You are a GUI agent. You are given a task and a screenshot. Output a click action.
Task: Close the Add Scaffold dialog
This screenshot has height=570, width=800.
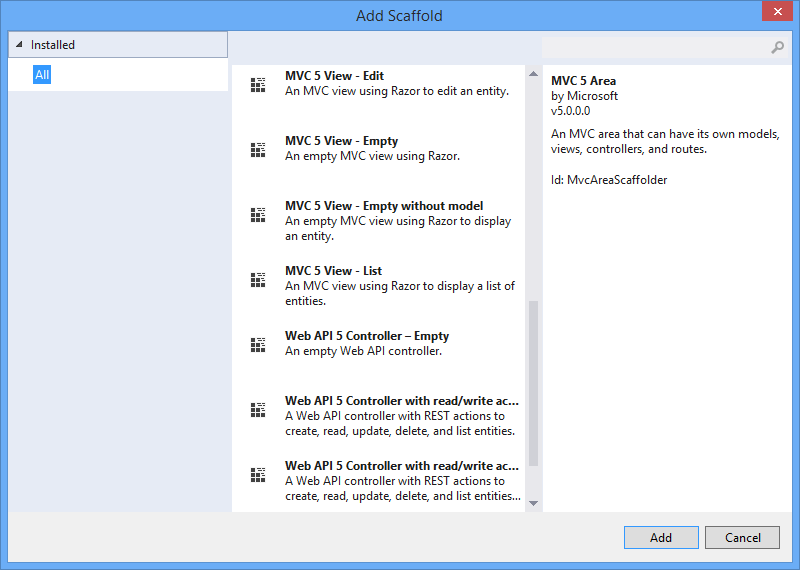click(778, 11)
